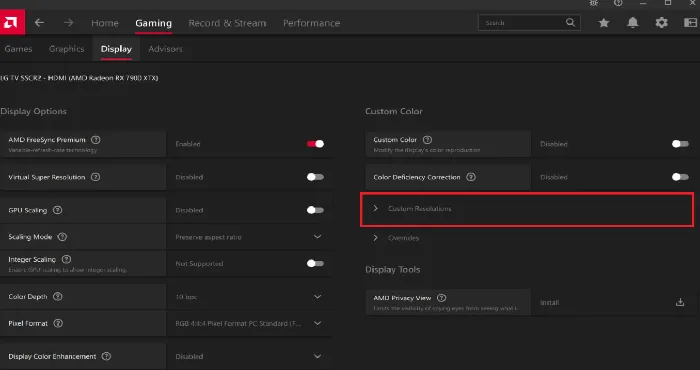Open Performance tab
Viewport: 700px width, 370px height.
[x=312, y=23]
